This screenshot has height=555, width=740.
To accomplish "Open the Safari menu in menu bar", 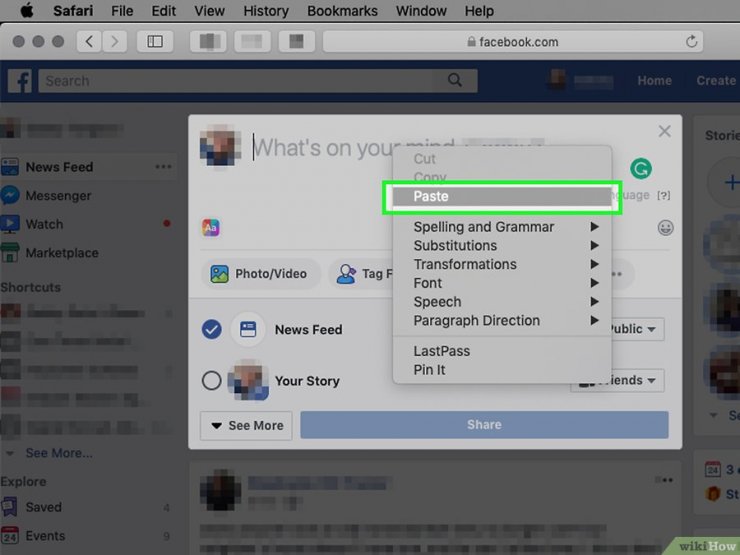I will (x=73, y=10).
